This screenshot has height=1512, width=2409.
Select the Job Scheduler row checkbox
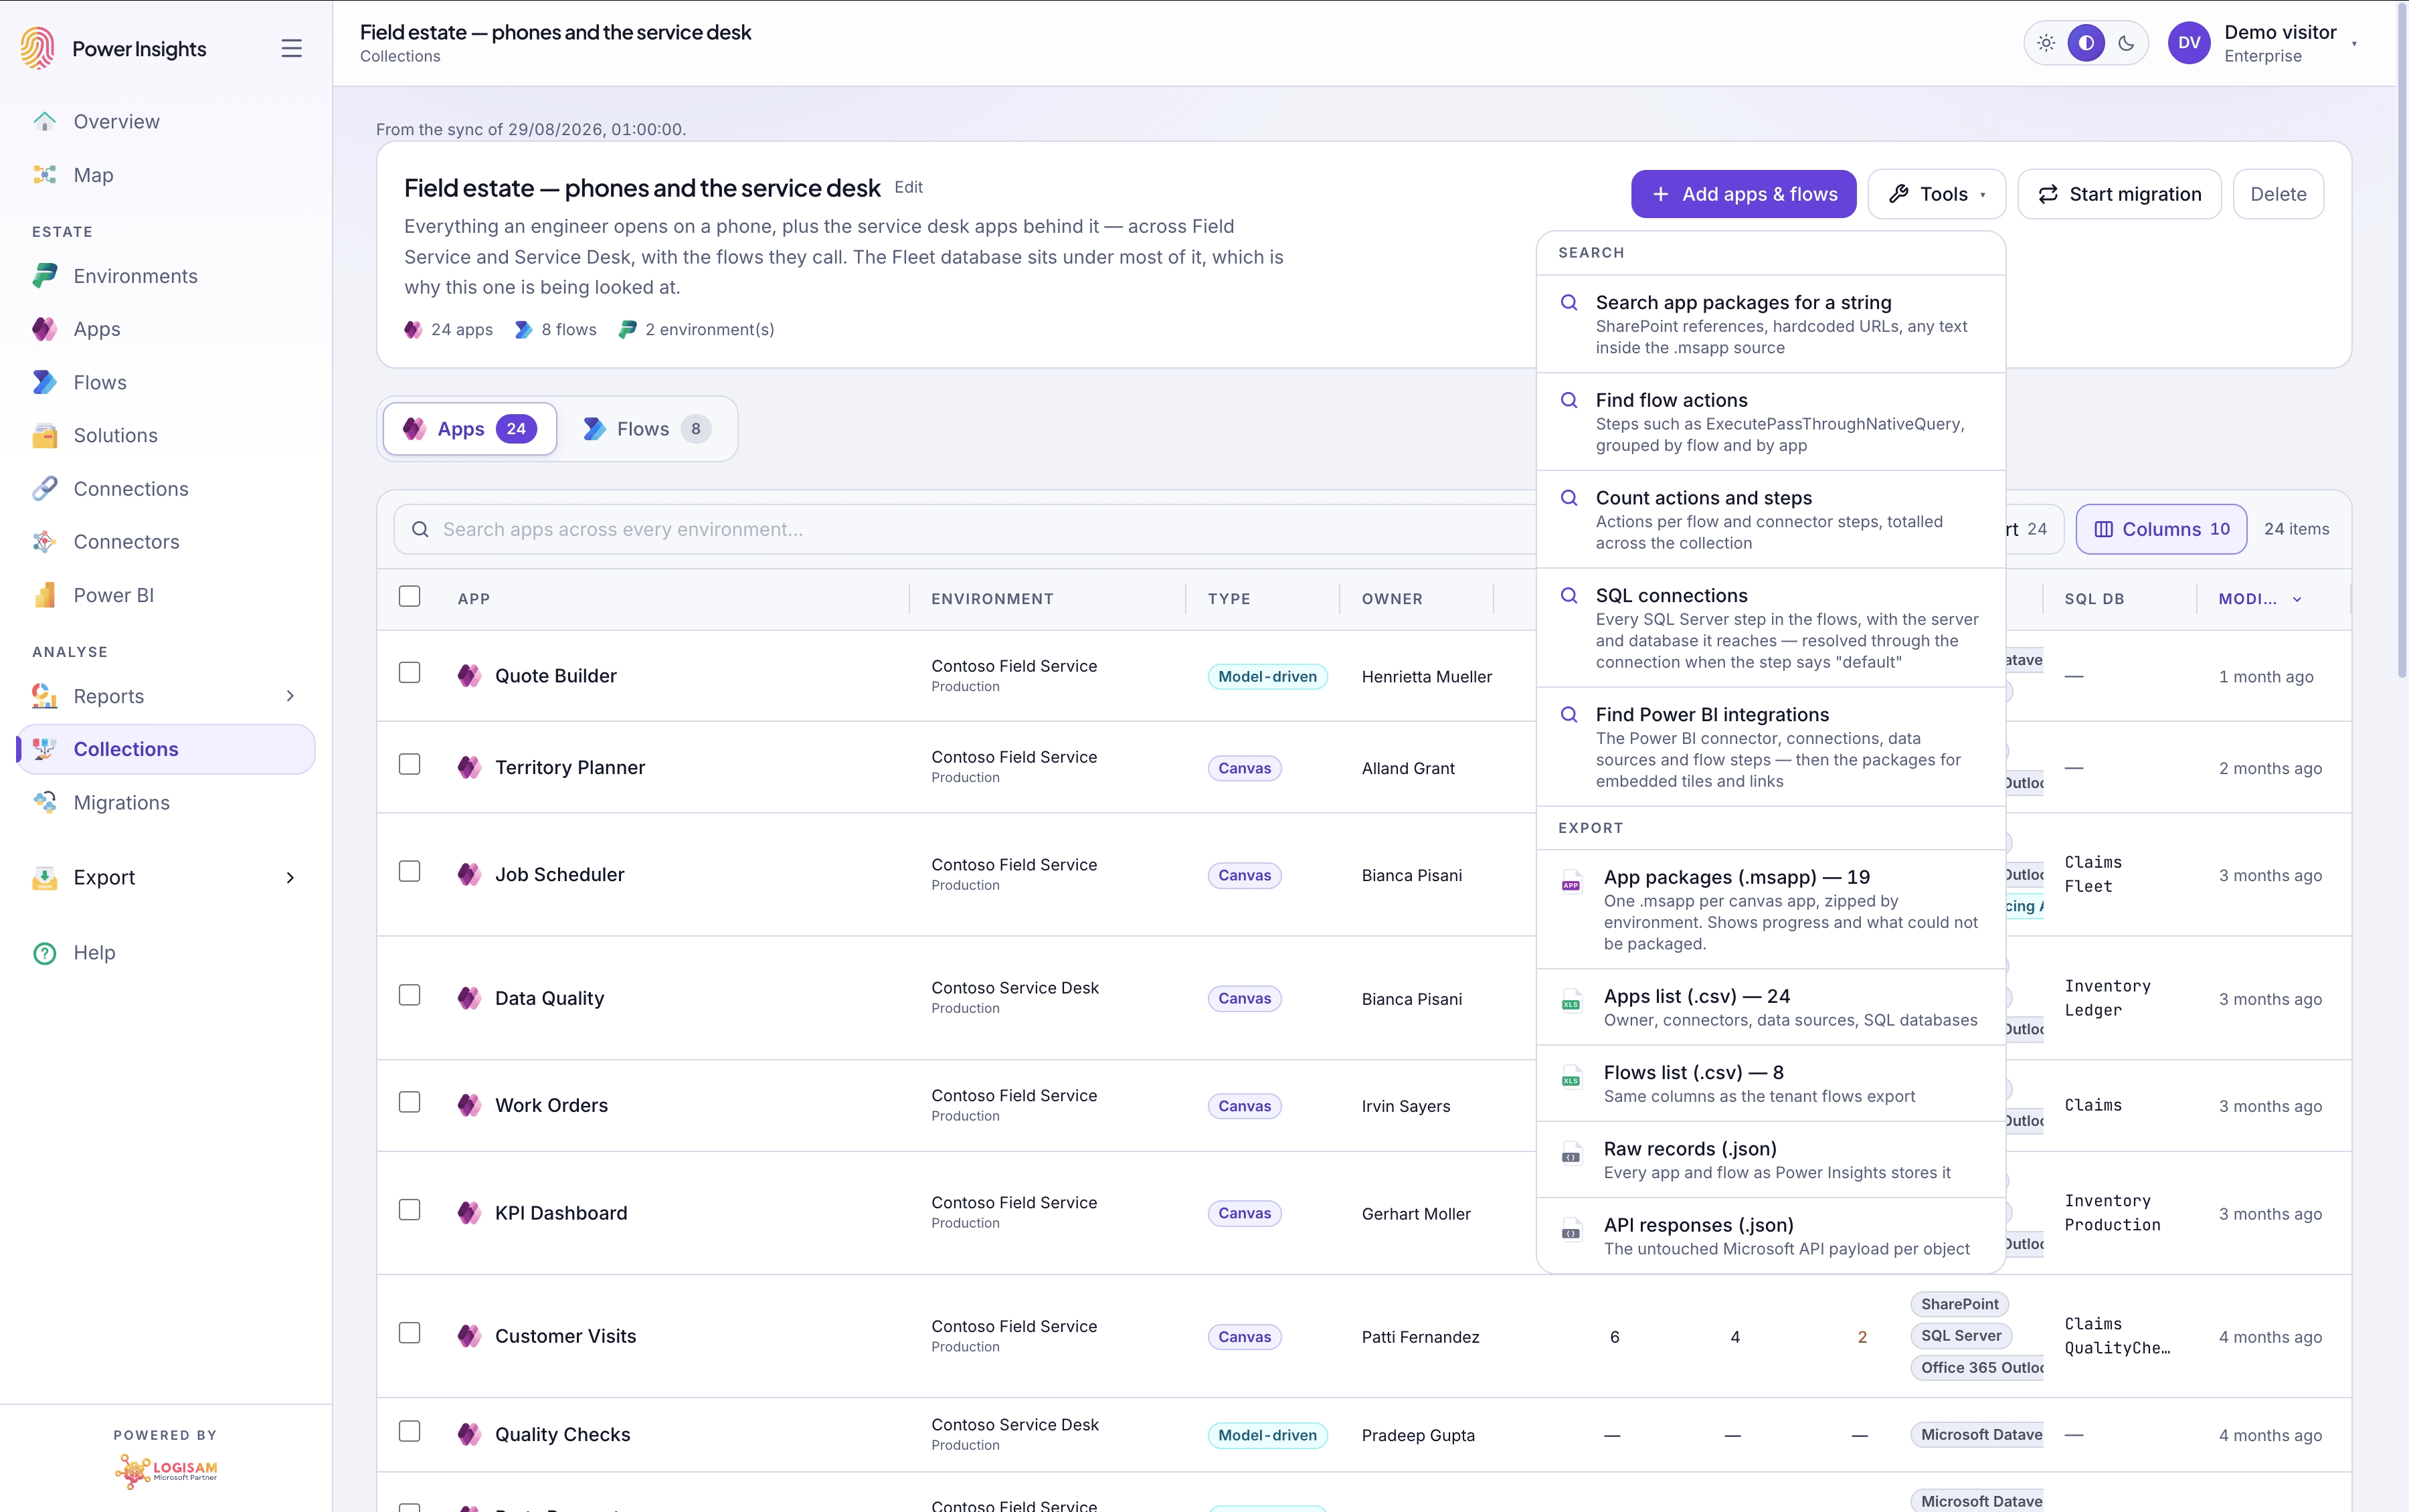[409, 872]
